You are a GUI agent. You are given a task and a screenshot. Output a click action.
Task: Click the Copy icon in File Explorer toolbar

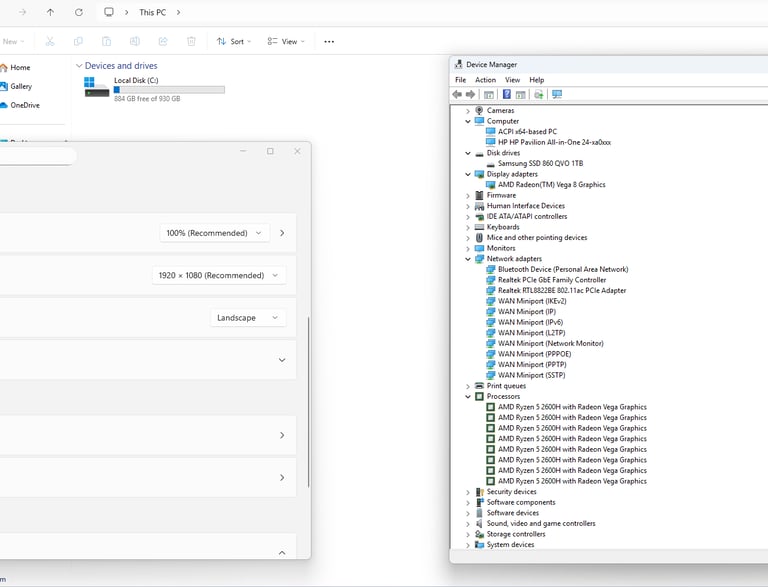pyautogui.click(x=78, y=42)
